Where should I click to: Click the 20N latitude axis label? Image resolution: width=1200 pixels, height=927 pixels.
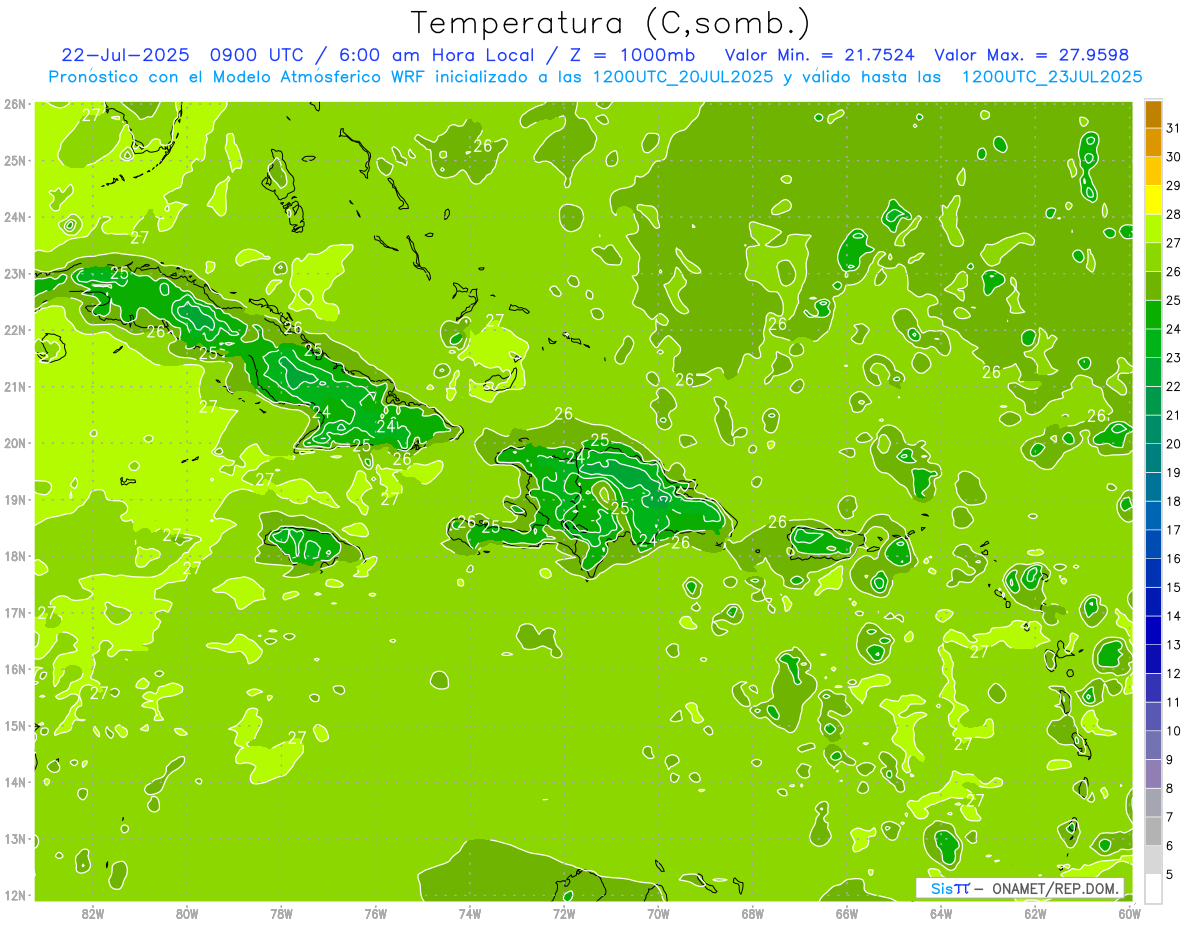(14, 443)
